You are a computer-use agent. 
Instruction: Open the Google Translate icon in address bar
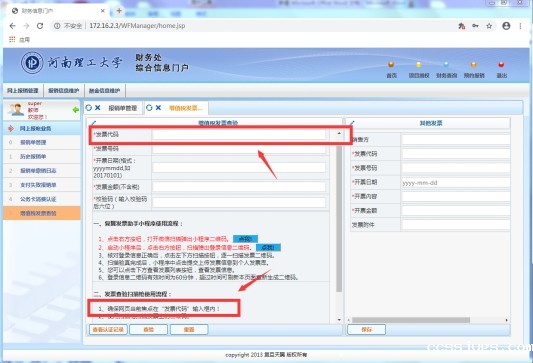coord(461,26)
